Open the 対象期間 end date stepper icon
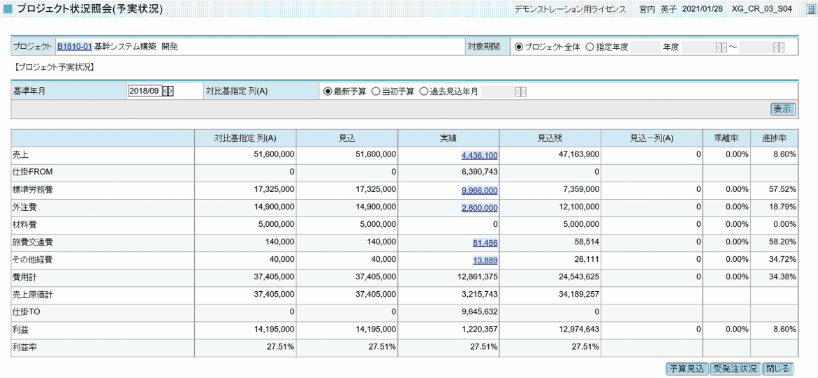Viewport: 818px width, 378px height. pyautogui.click(x=779, y=46)
